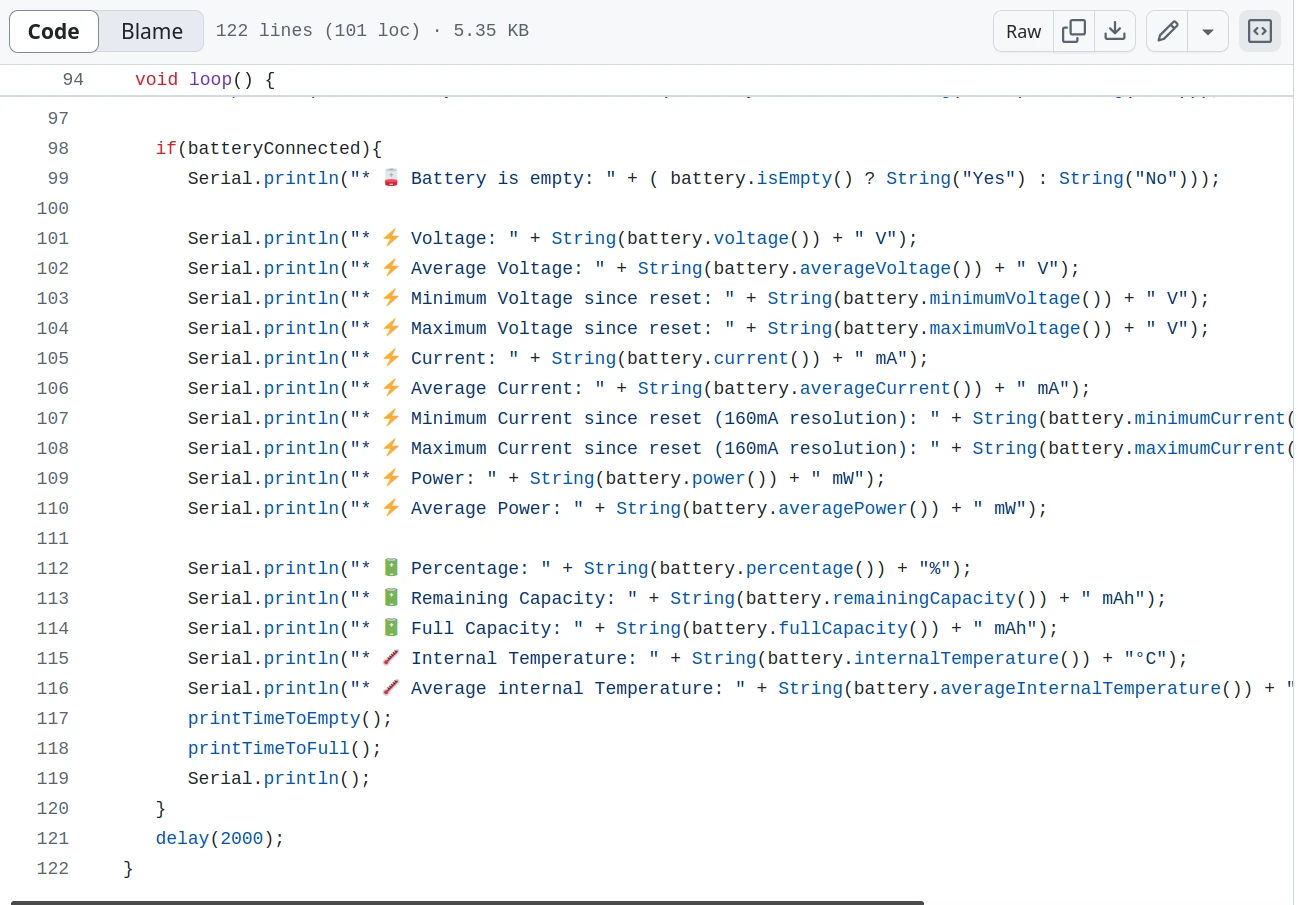Image resolution: width=1298 pixels, height=905 pixels.
Task: Click the percentage method call
Action: tap(800, 568)
